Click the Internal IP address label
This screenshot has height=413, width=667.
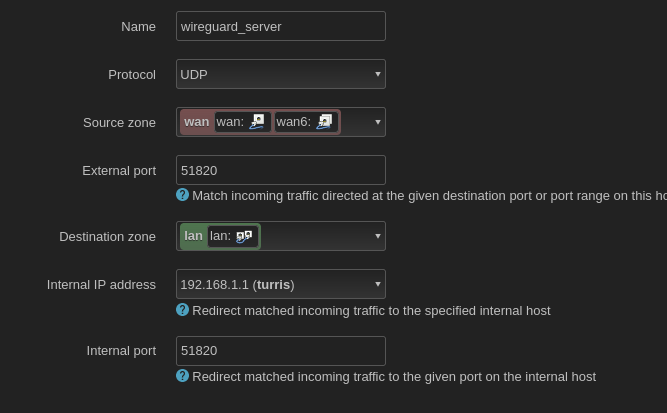coord(101,285)
